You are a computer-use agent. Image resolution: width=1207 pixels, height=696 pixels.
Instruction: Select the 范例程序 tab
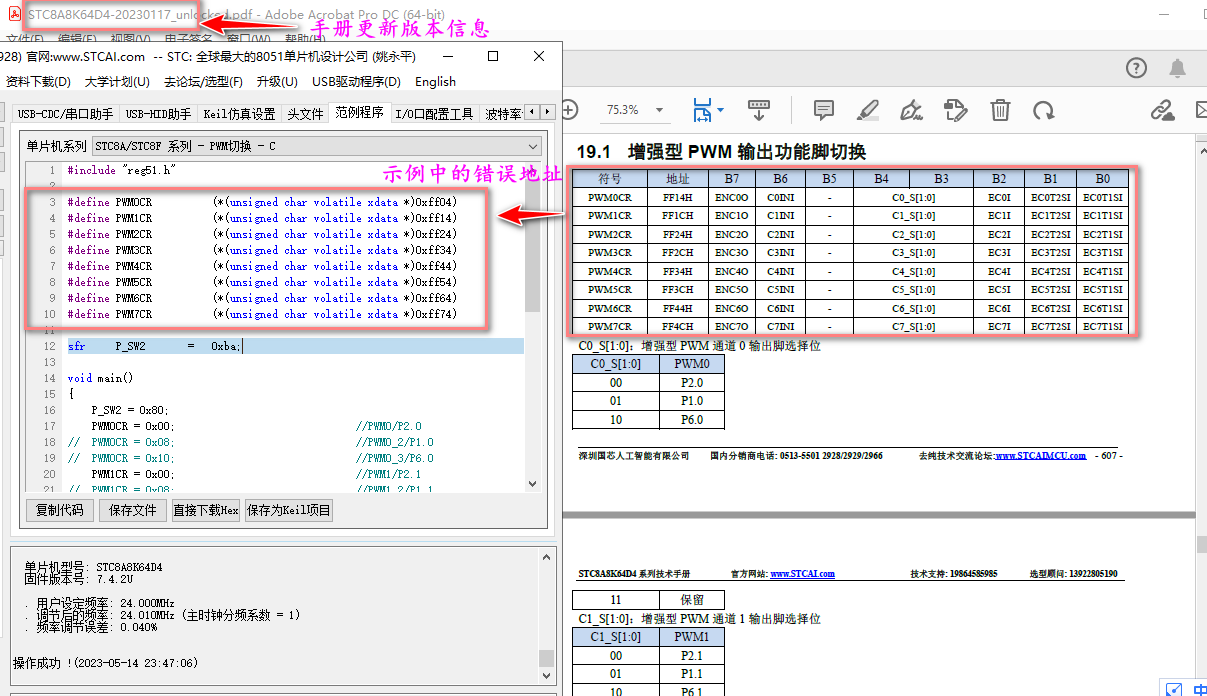click(x=359, y=112)
